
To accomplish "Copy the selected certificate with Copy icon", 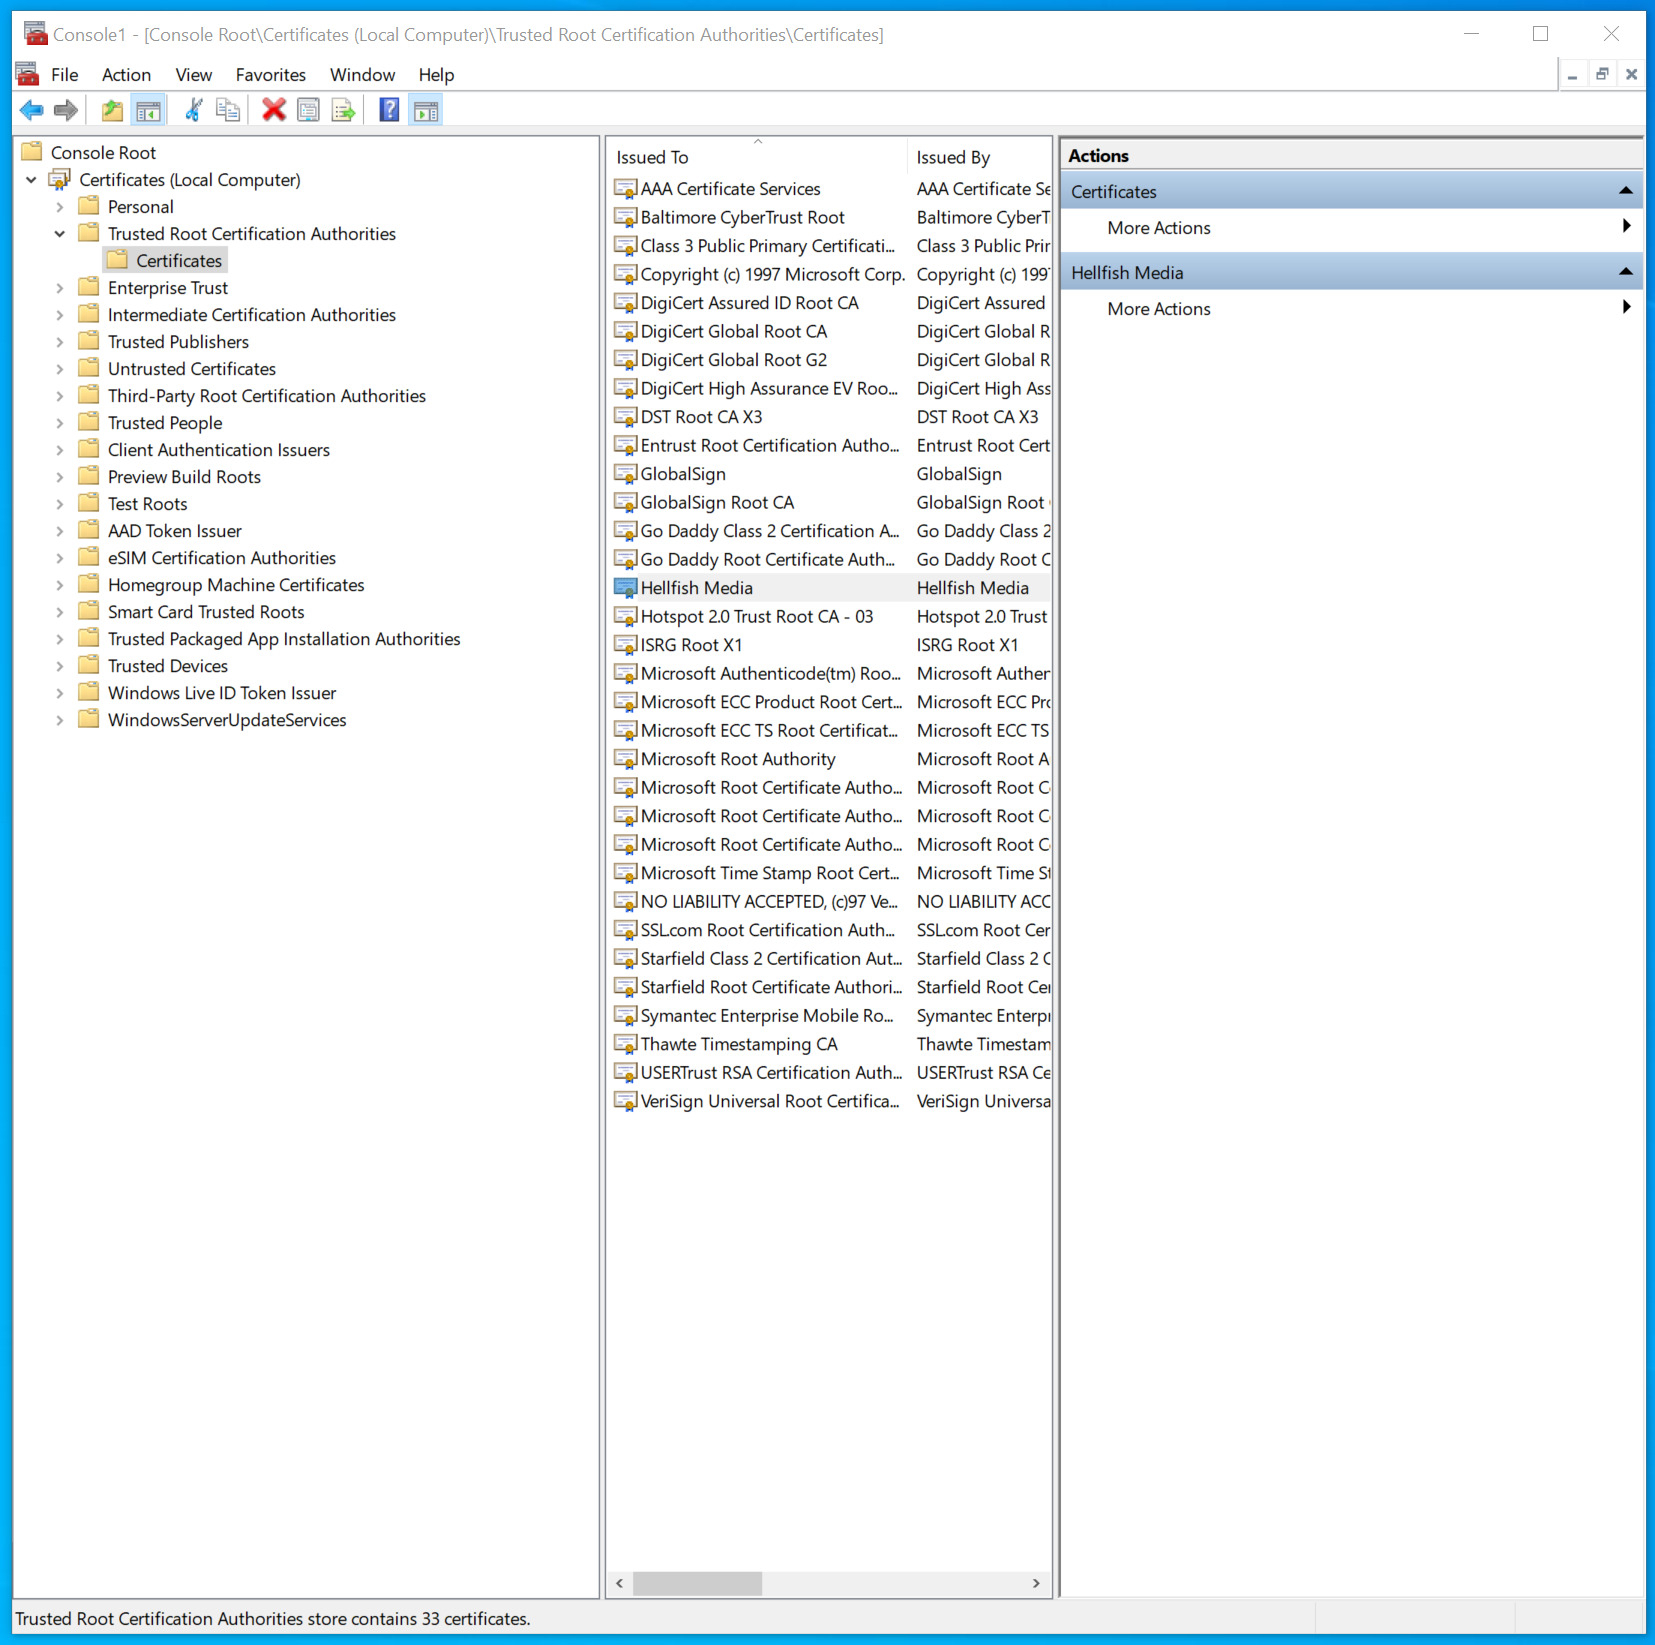I will [x=228, y=110].
